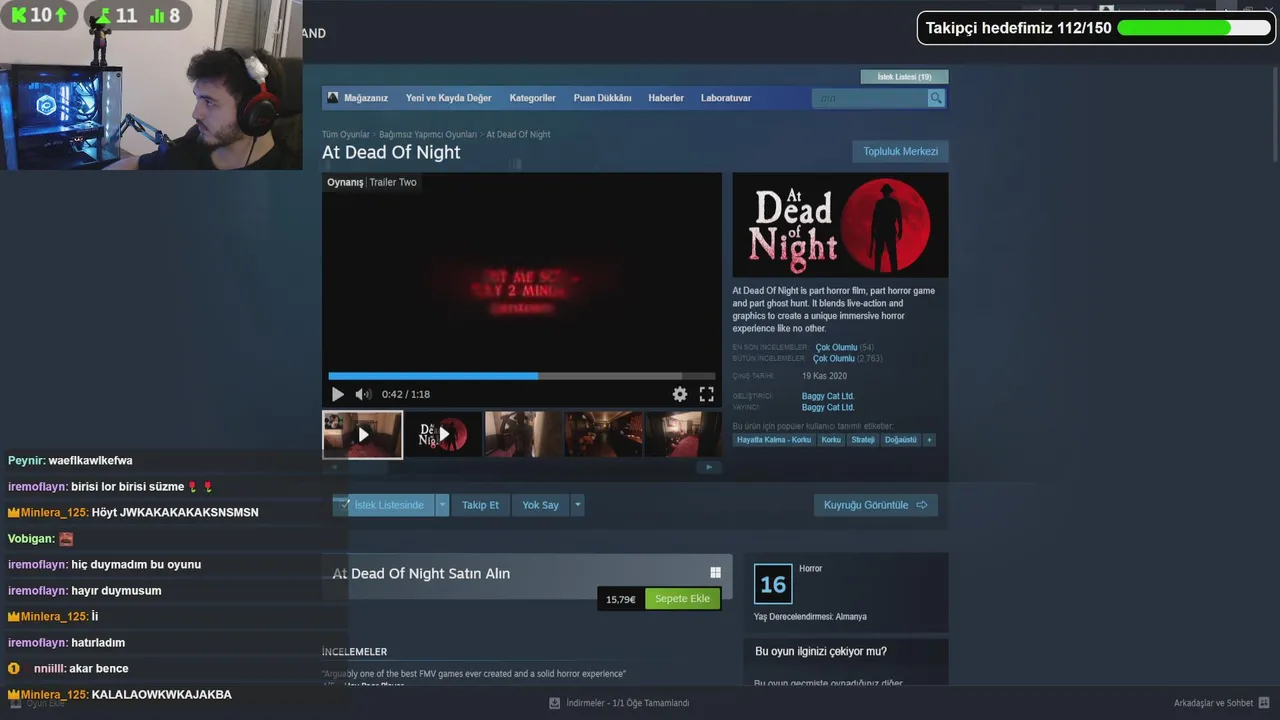Viewport: 1280px width, 720px height.
Task: Click Bağımsız Yapımcı Oyunları breadcrumb
Action: [428, 134]
